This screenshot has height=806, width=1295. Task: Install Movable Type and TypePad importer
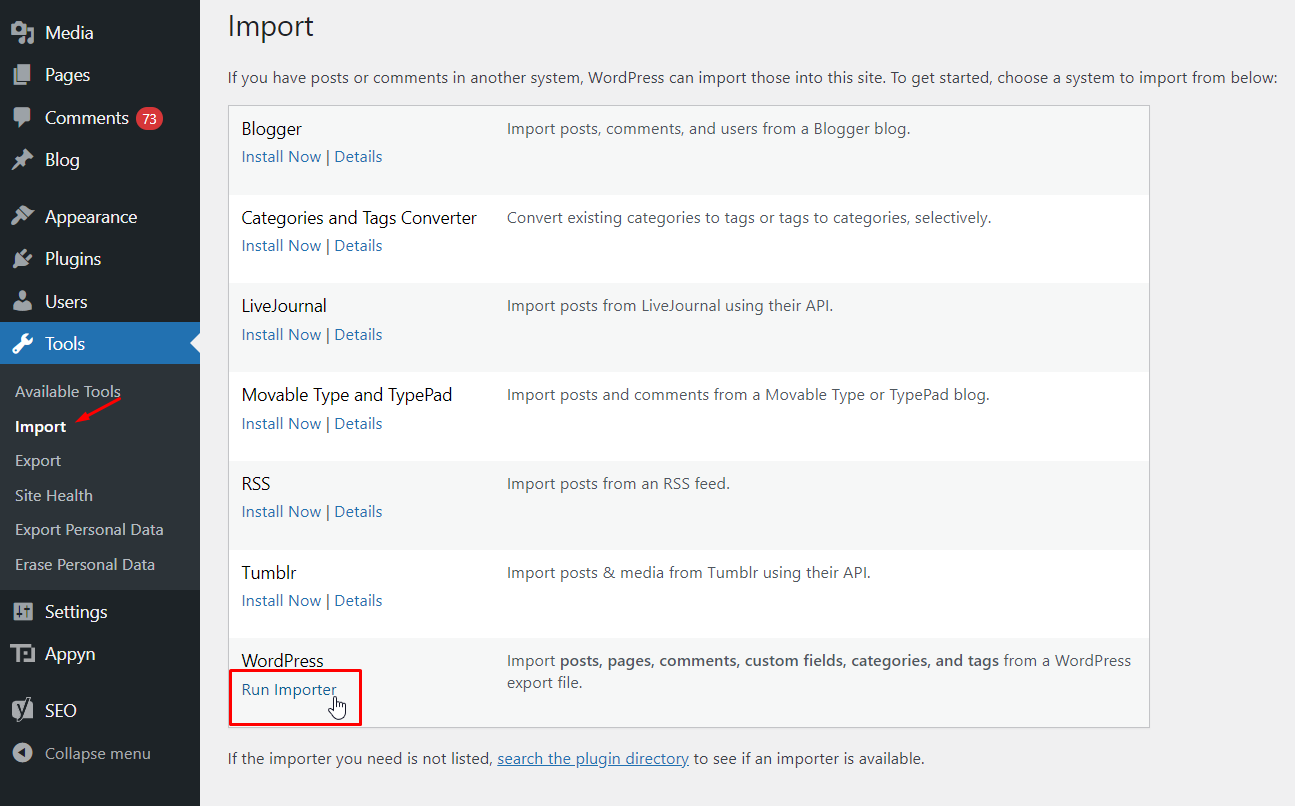pos(282,424)
